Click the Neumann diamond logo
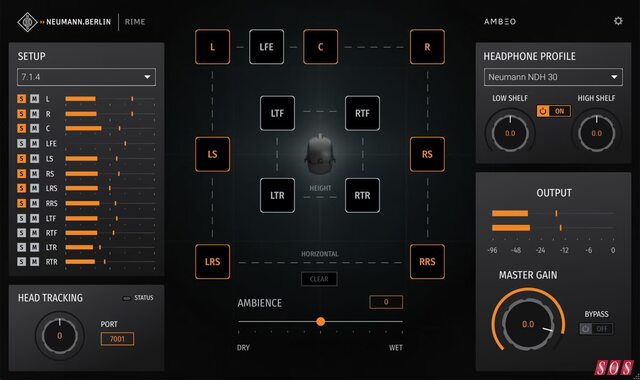 click(27, 22)
